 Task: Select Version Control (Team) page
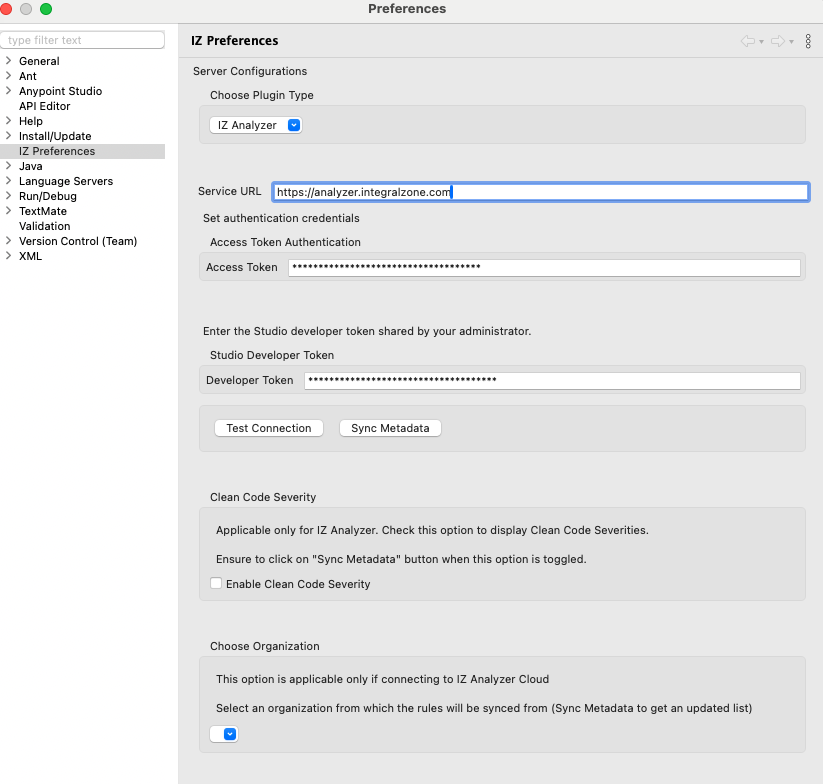[78, 241]
